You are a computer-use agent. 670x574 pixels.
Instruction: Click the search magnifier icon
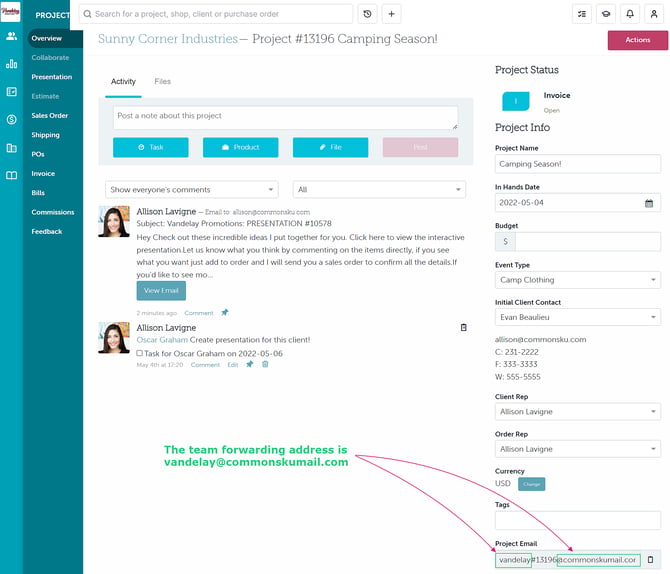tap(87, 14)
